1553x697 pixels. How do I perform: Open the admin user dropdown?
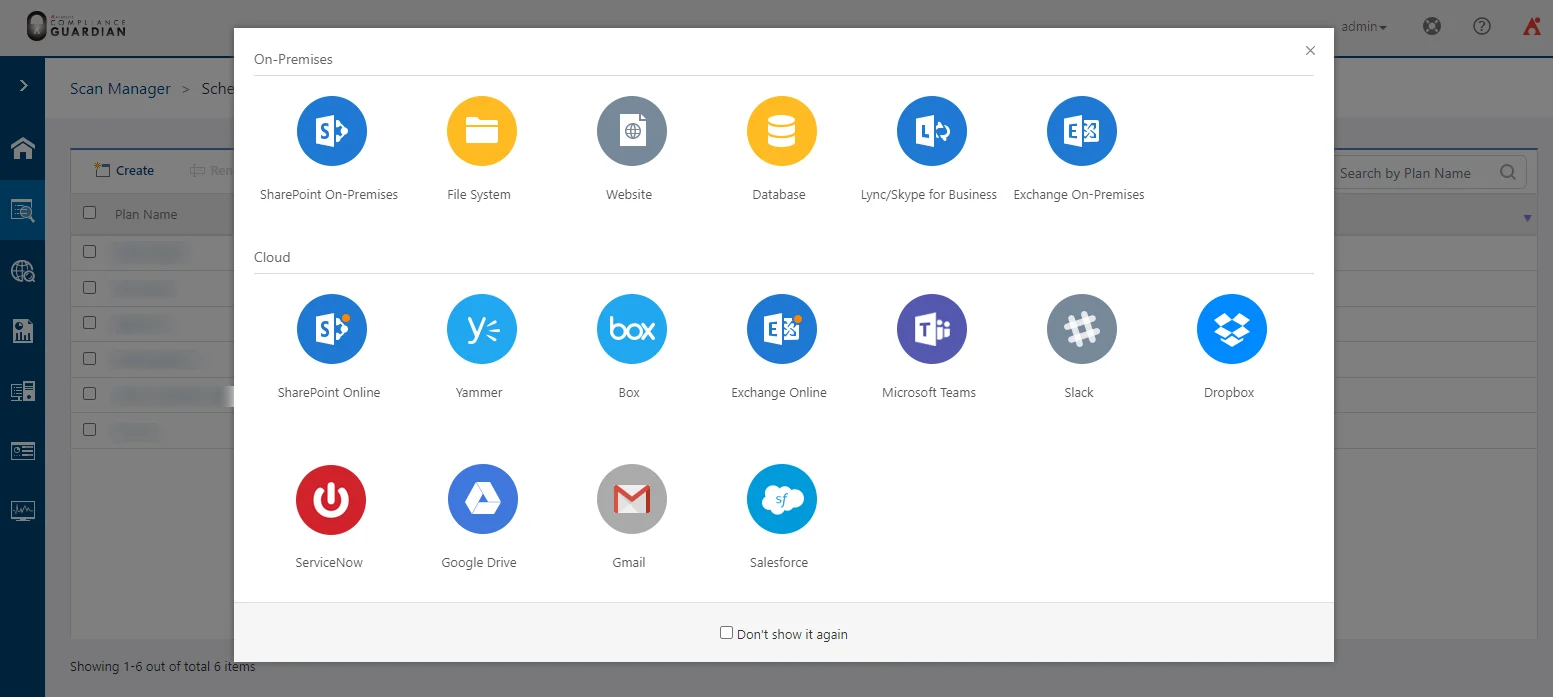[1363, 27]
